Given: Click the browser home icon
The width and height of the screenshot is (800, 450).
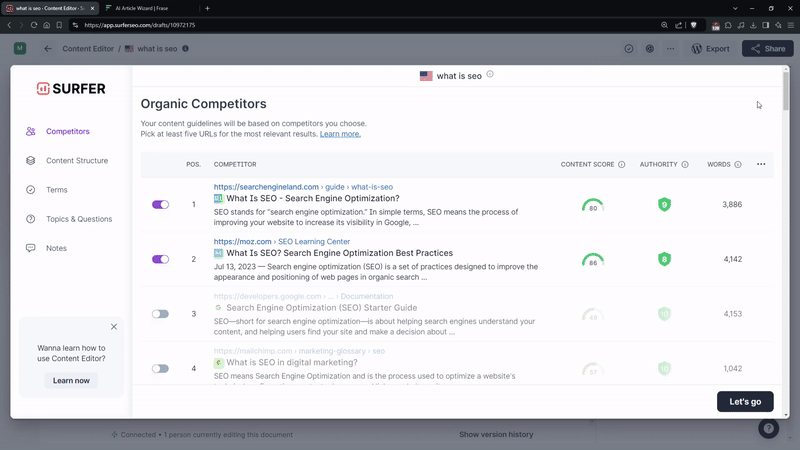Looking at the screenshot, I should (x=46, y=25).
